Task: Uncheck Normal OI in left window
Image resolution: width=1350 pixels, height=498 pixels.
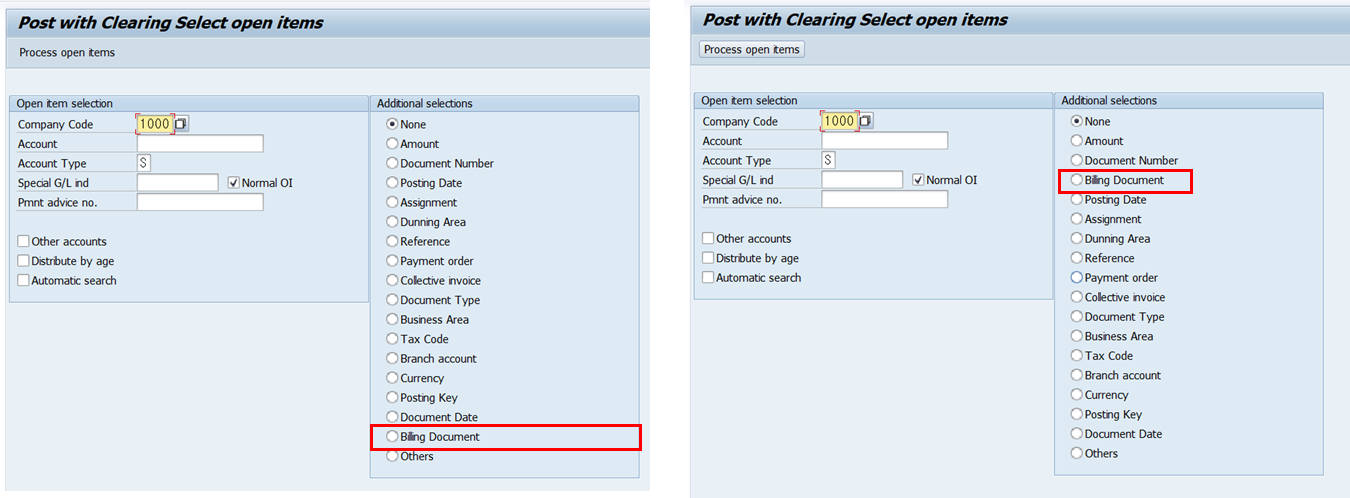Action: point(234,183)
